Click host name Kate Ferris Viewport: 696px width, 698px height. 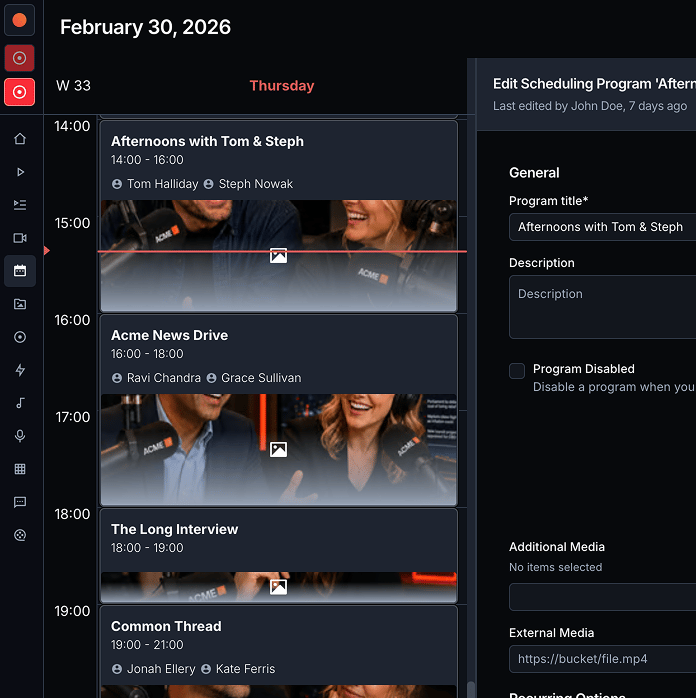[x=246, y=669]
